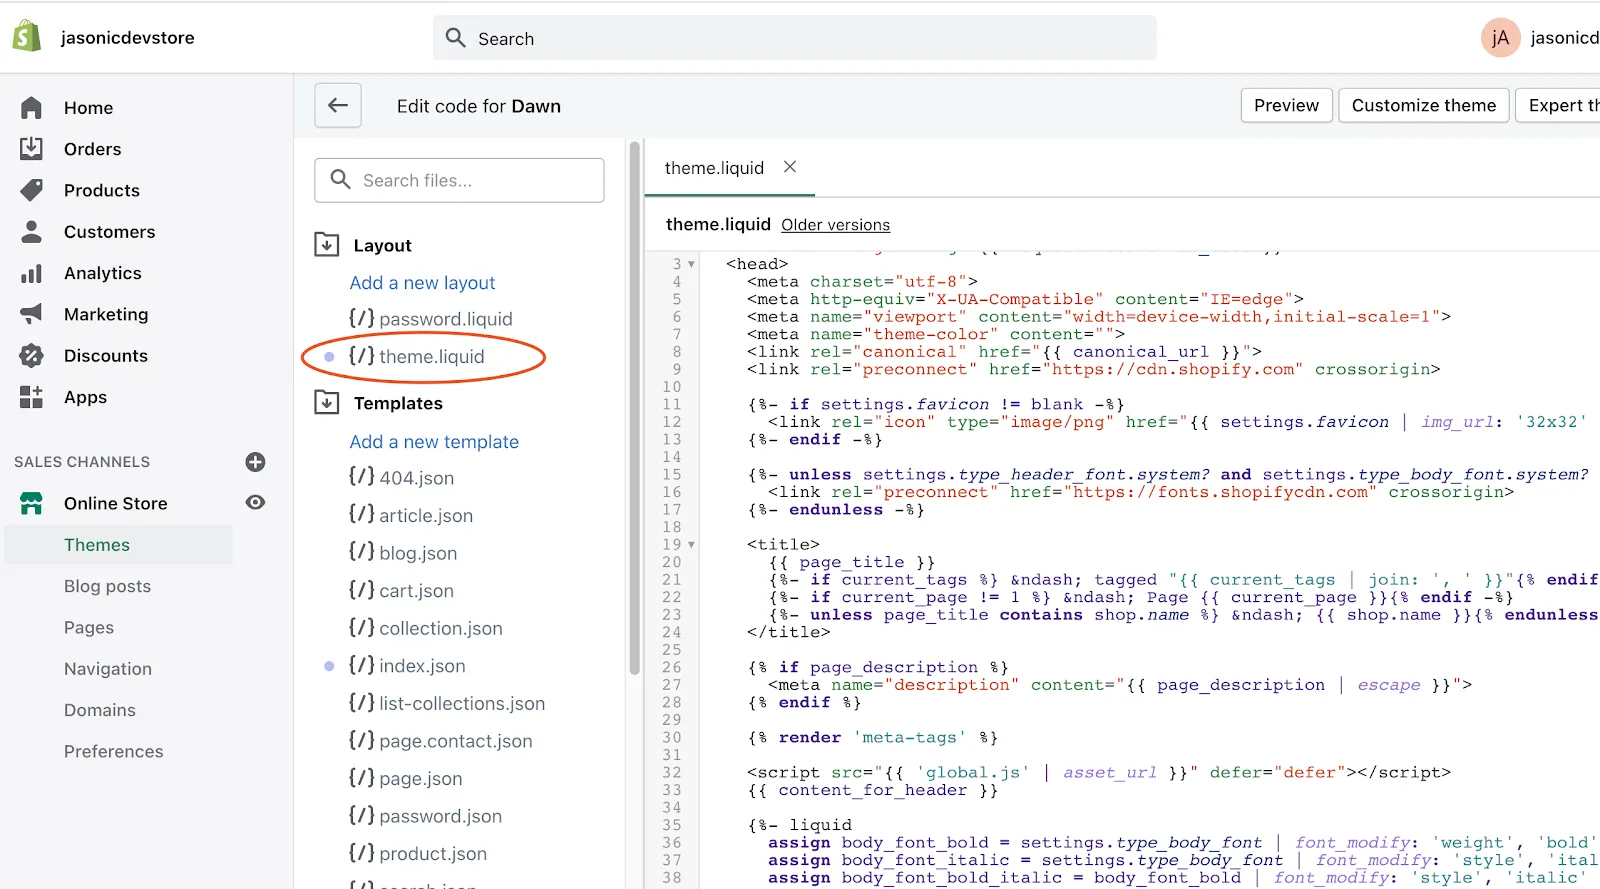The height and width of the screenshot is (889, 1600).
Task: Collapse the Templates folder
Action: coord(327,403)
